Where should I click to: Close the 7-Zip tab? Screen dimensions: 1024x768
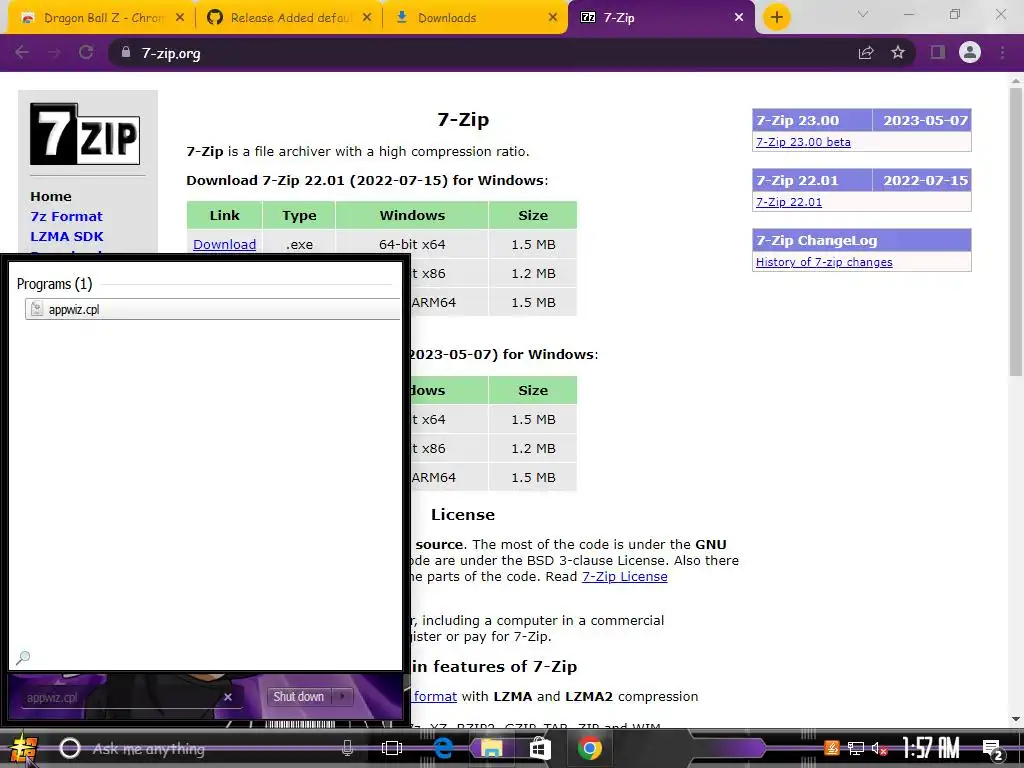(739, 18)
